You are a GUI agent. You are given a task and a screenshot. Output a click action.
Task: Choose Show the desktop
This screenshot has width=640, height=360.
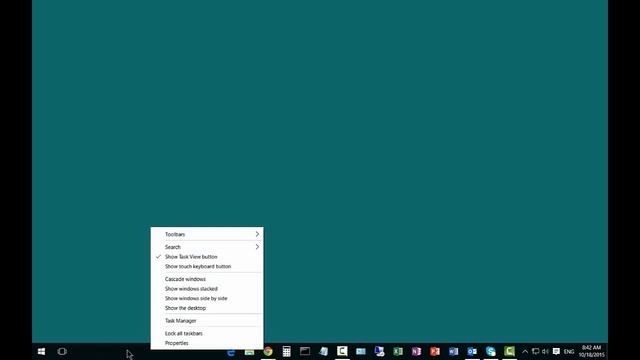pos(207,308)
